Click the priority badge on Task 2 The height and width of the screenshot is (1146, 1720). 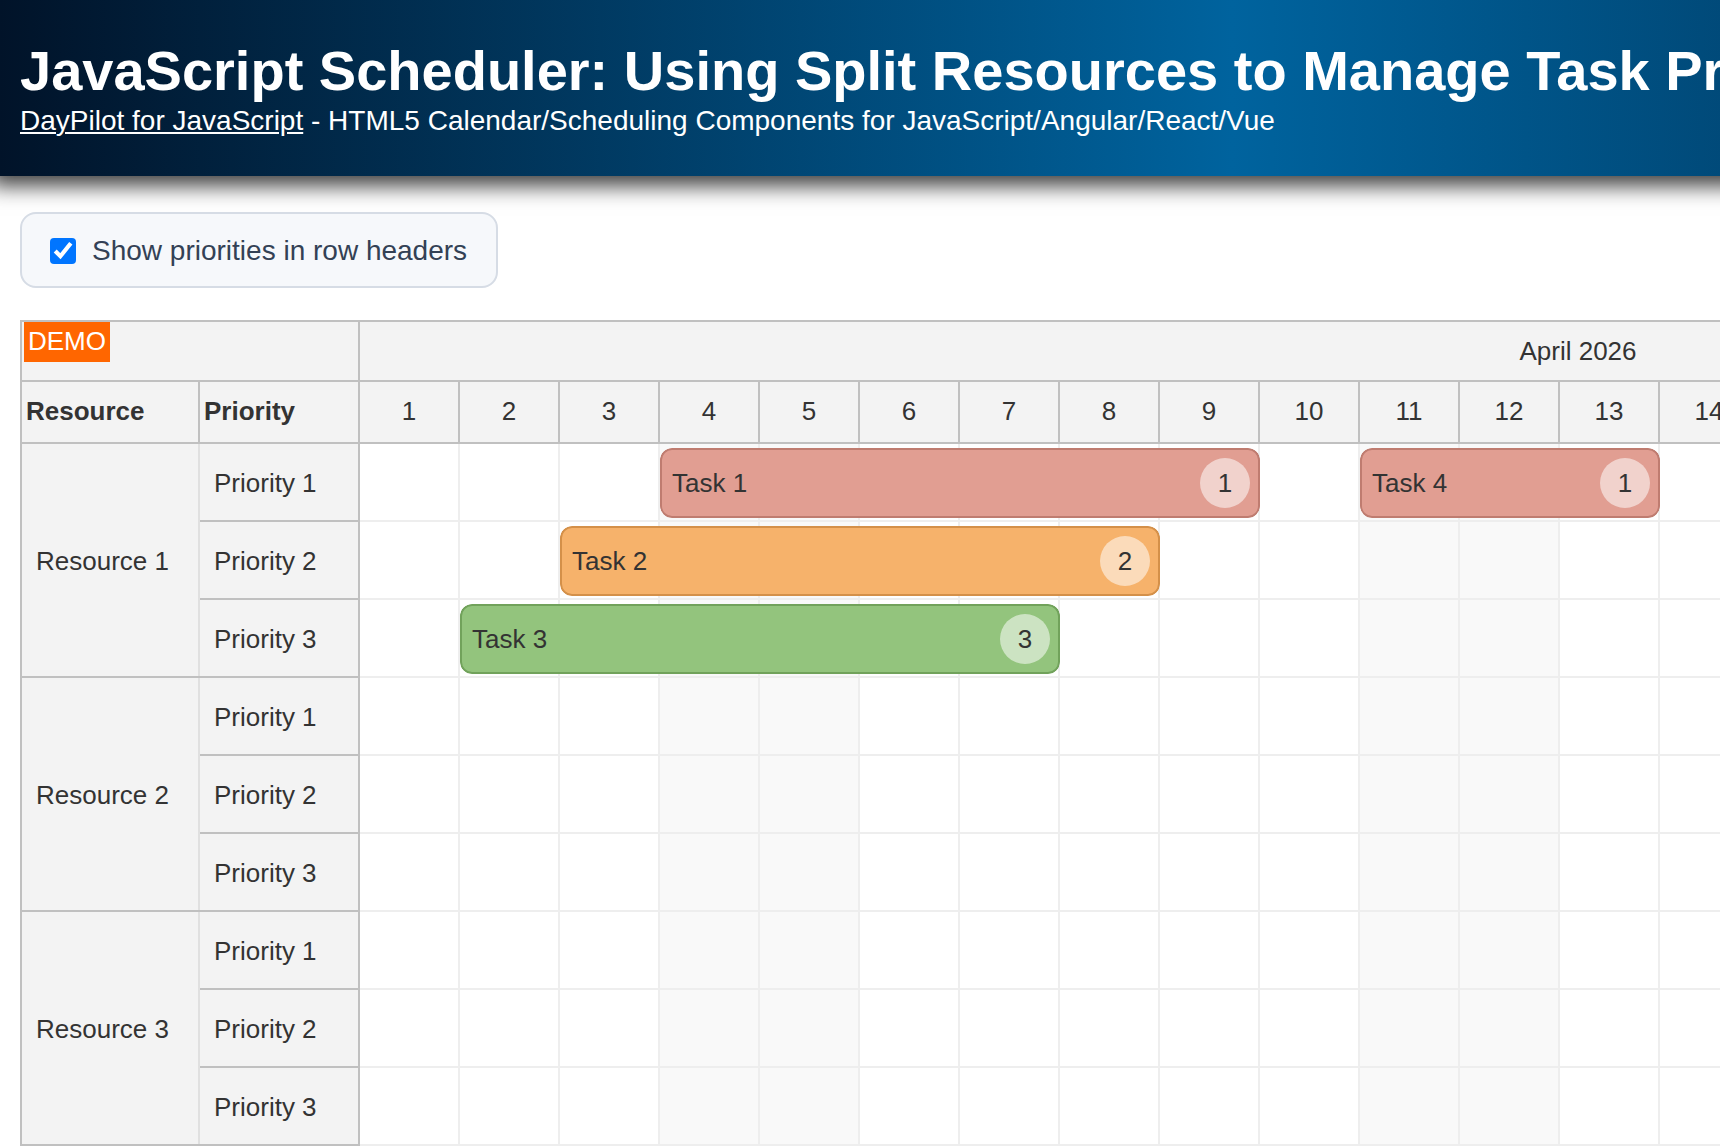click(x=1124, y=561)
